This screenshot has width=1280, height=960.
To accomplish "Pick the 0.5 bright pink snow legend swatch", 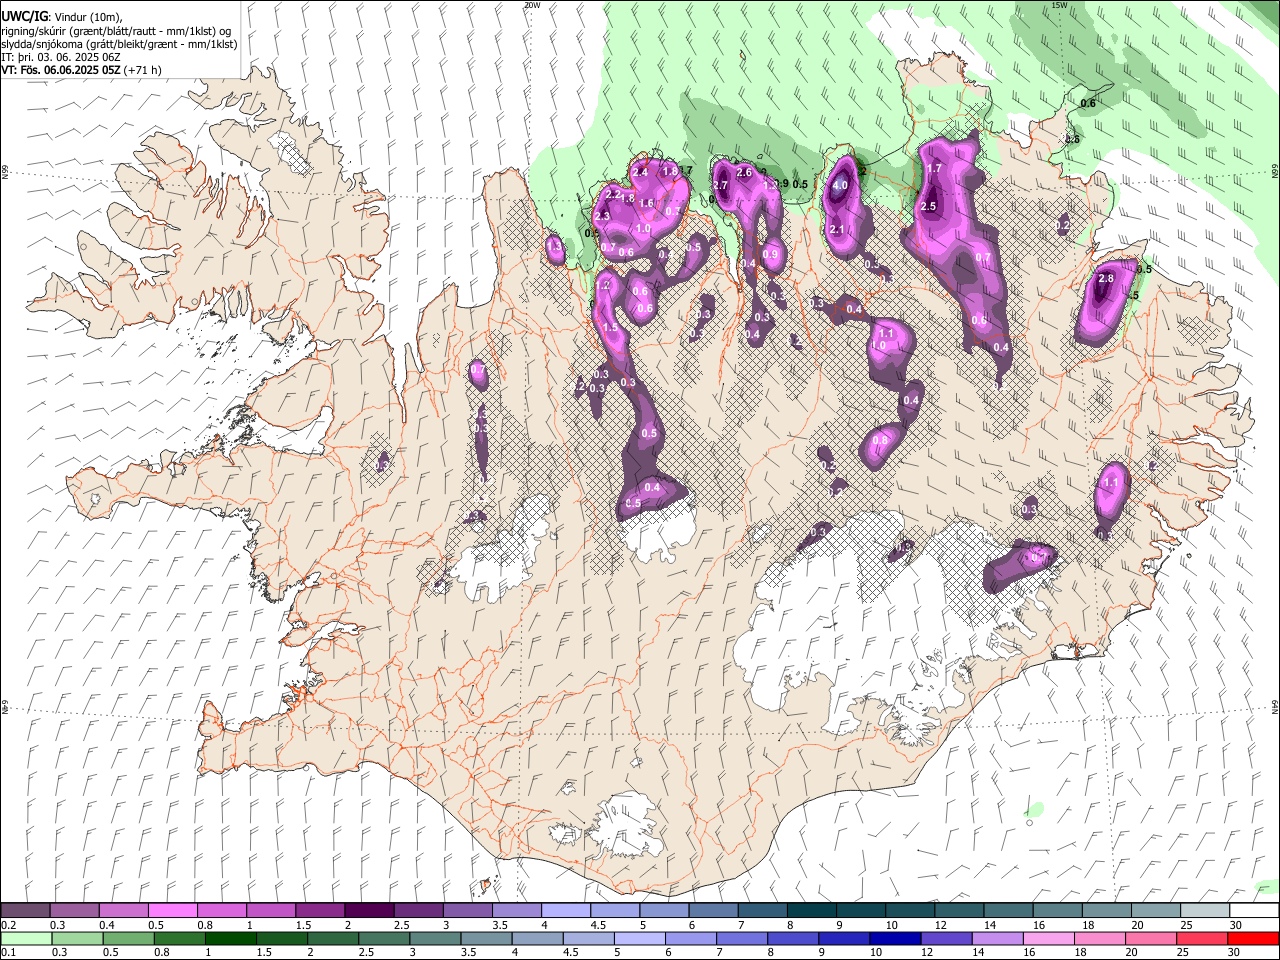I will tap(172, 911).
